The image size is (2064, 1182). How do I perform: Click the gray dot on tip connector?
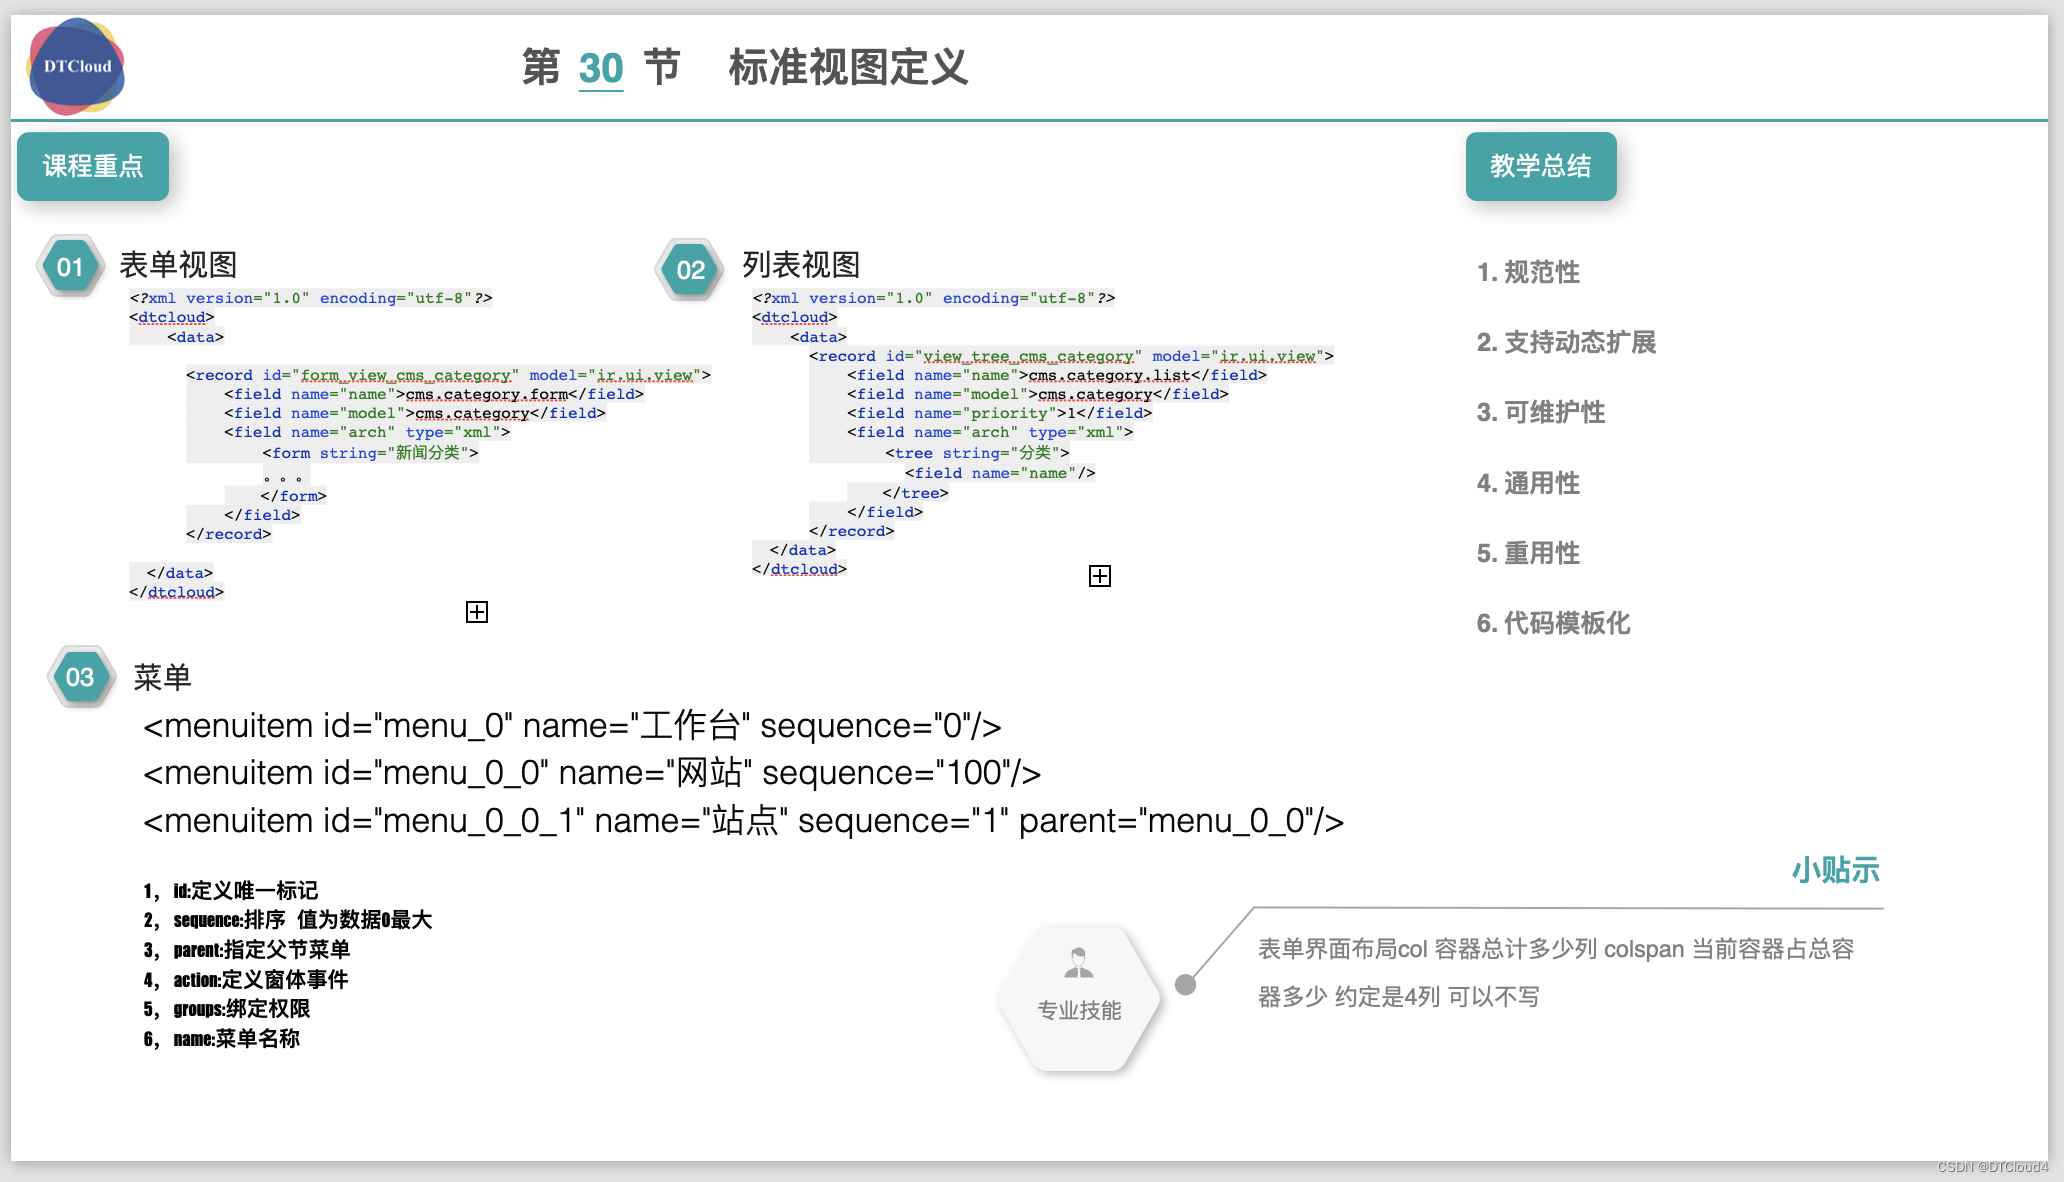point(1185,984)
